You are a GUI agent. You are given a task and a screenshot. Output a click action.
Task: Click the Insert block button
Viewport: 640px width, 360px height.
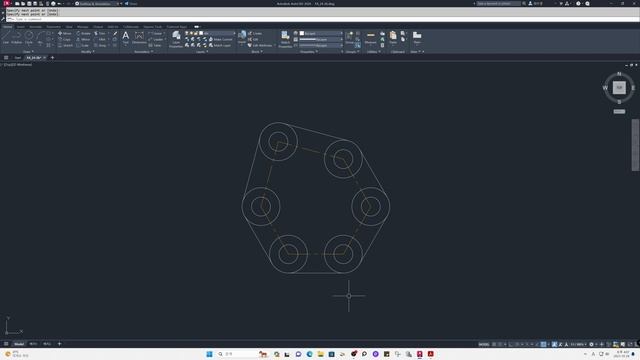tap(242, 37)
